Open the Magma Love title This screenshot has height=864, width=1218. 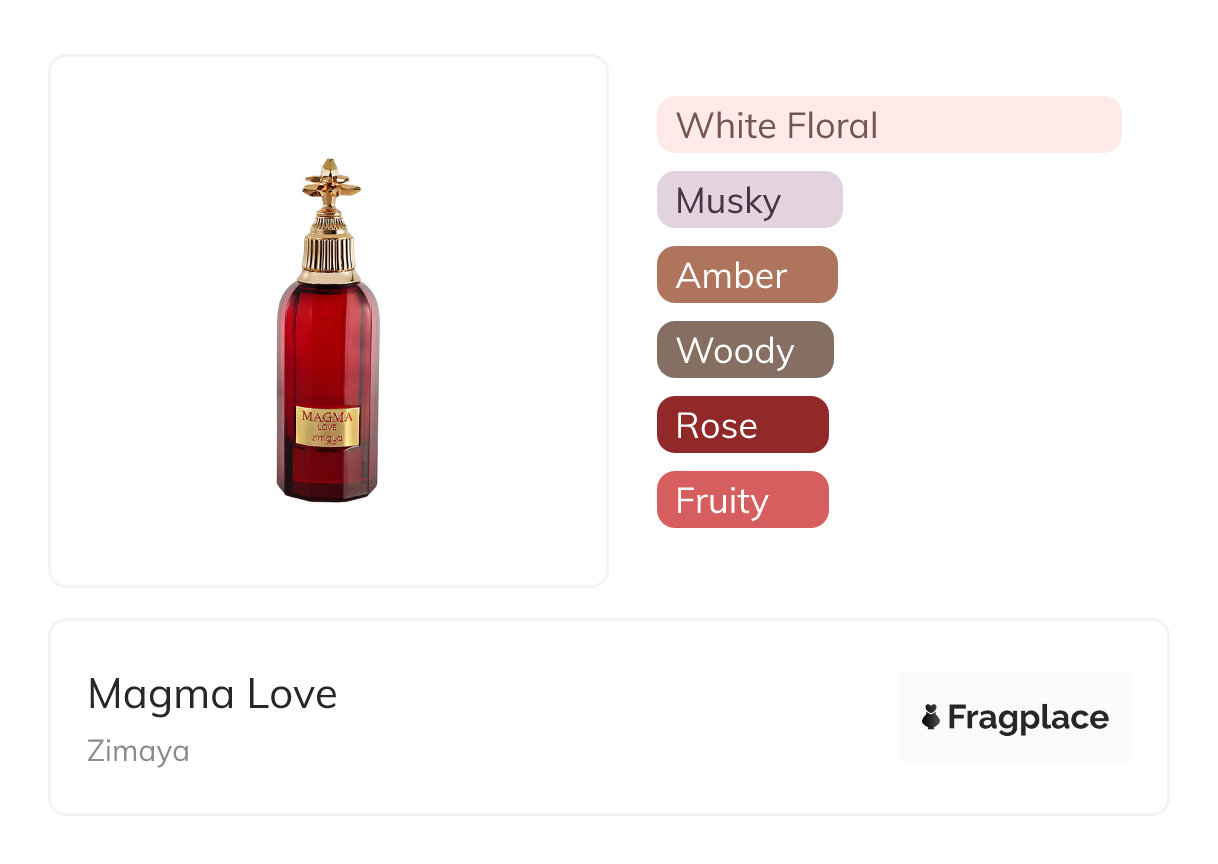click(212, 694)
